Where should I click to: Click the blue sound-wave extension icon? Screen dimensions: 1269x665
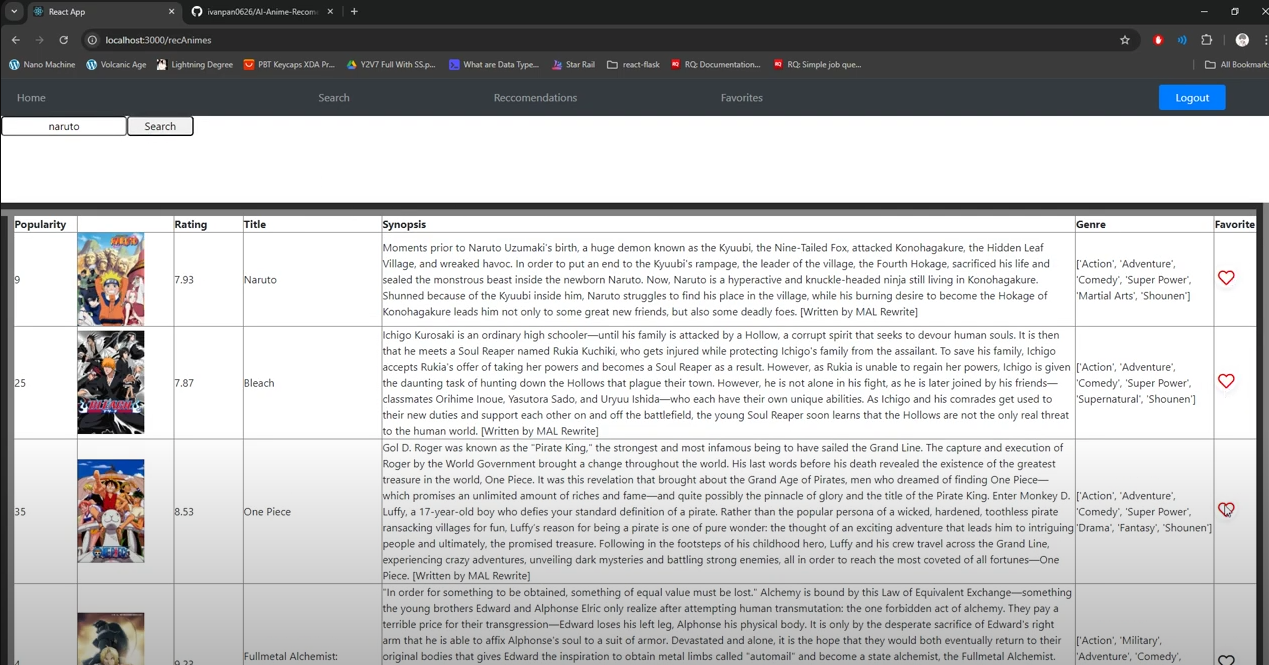(1182, 40)
